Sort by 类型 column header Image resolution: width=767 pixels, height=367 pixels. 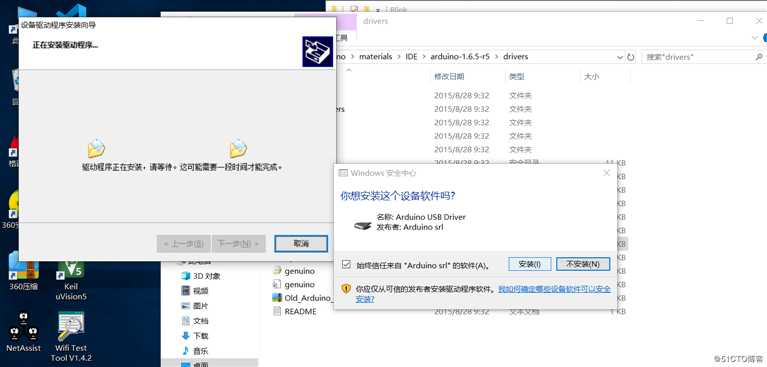tap(517, 76)
